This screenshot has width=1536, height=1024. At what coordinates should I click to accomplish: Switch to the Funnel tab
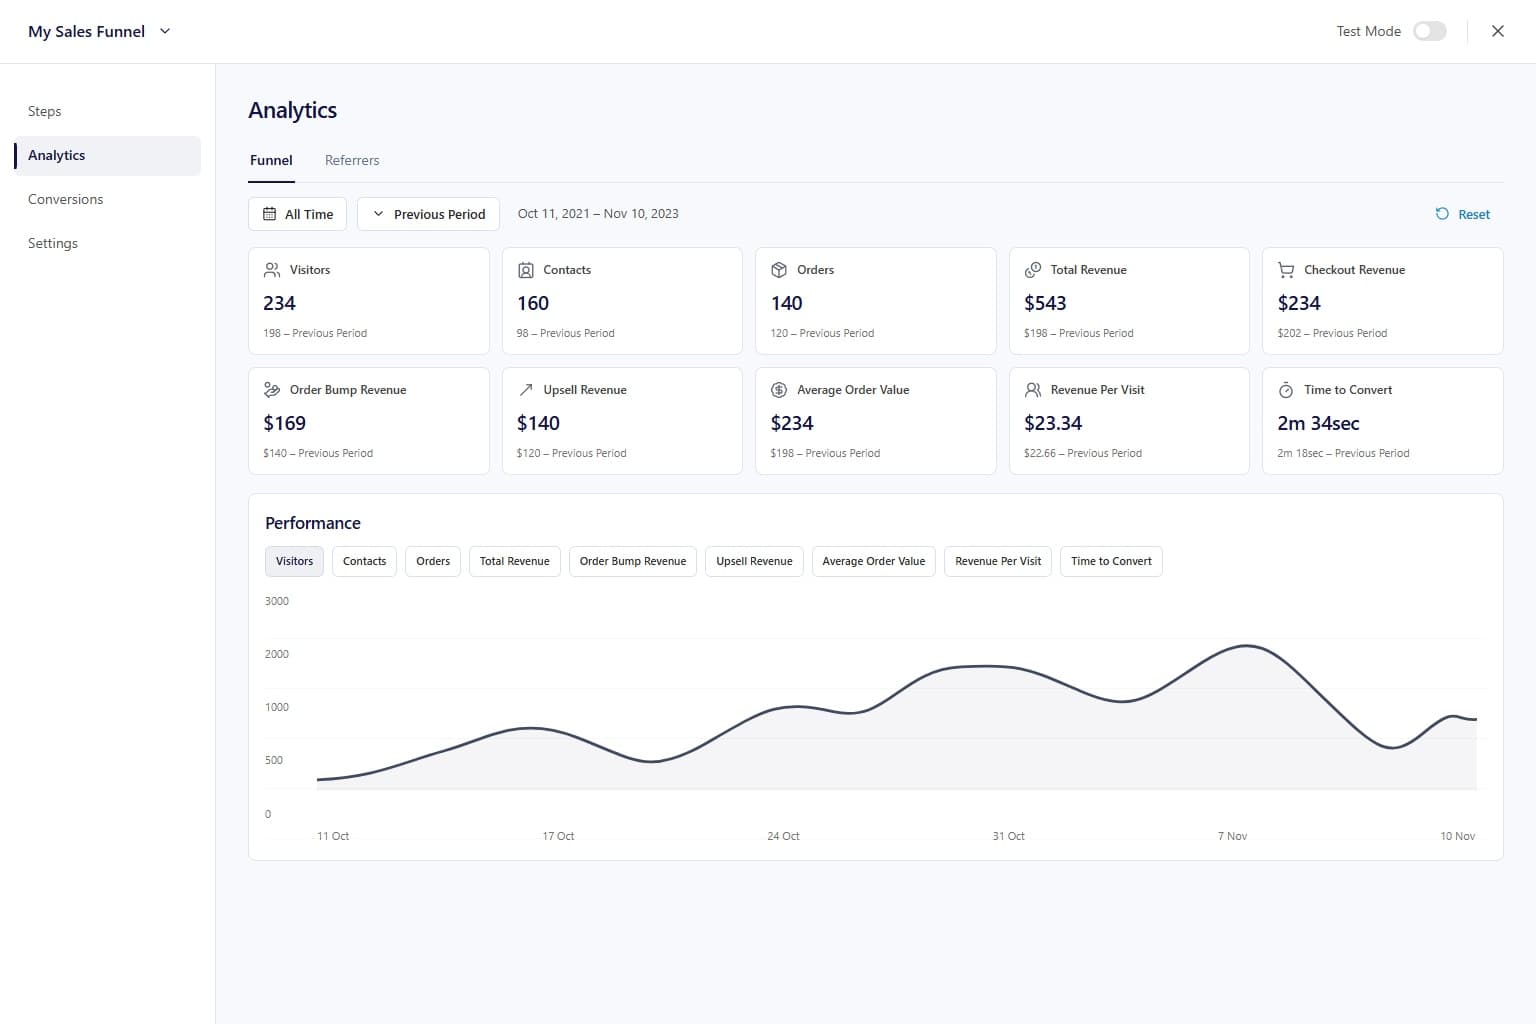click(271, 160)
